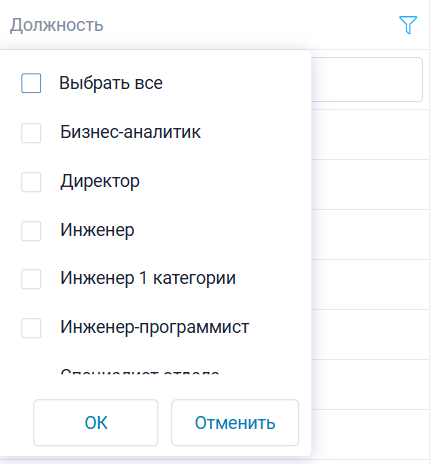The image size is (430, 464).
Task: Enable the Директор checkbox box
Action: (x=31, y=182)
